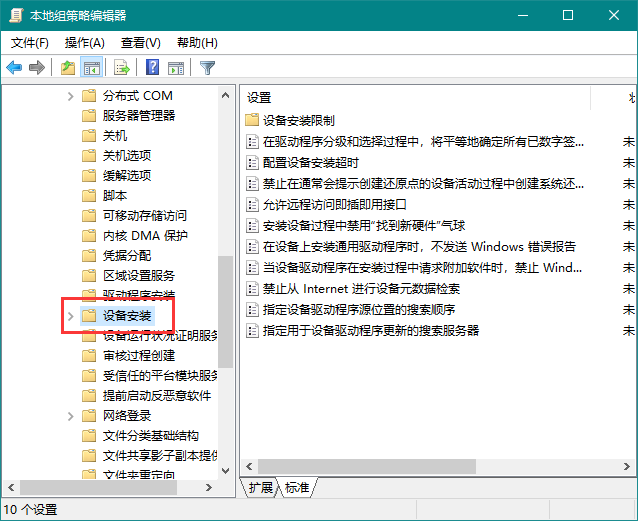This screenshot has height=521, width=638.
Task: Open the 查看(V) menu
Action: (x=141, y=42)
